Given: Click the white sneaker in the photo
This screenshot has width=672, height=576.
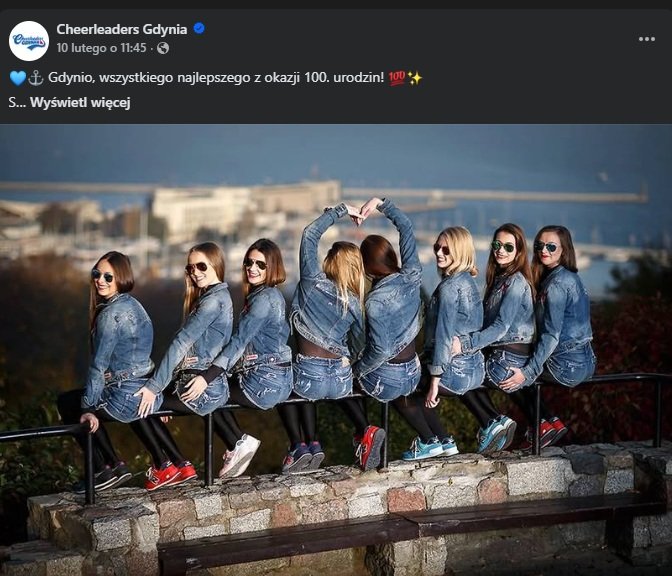Looking at the screenshot, I should (239, 456).
